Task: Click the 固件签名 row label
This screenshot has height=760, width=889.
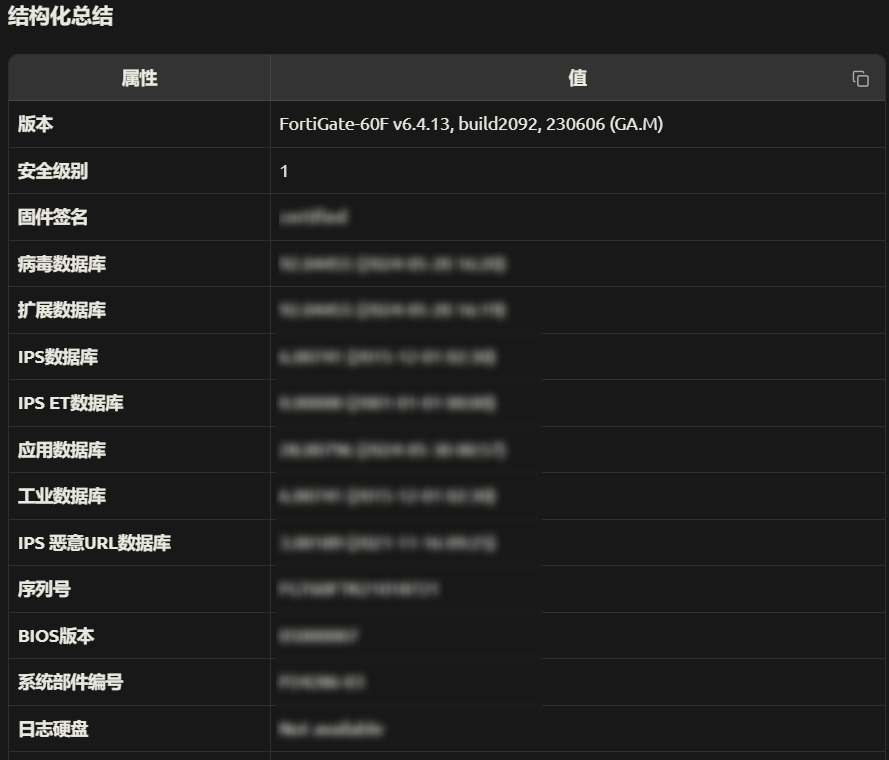Action: pyautogui.click(x=53, y=217)
